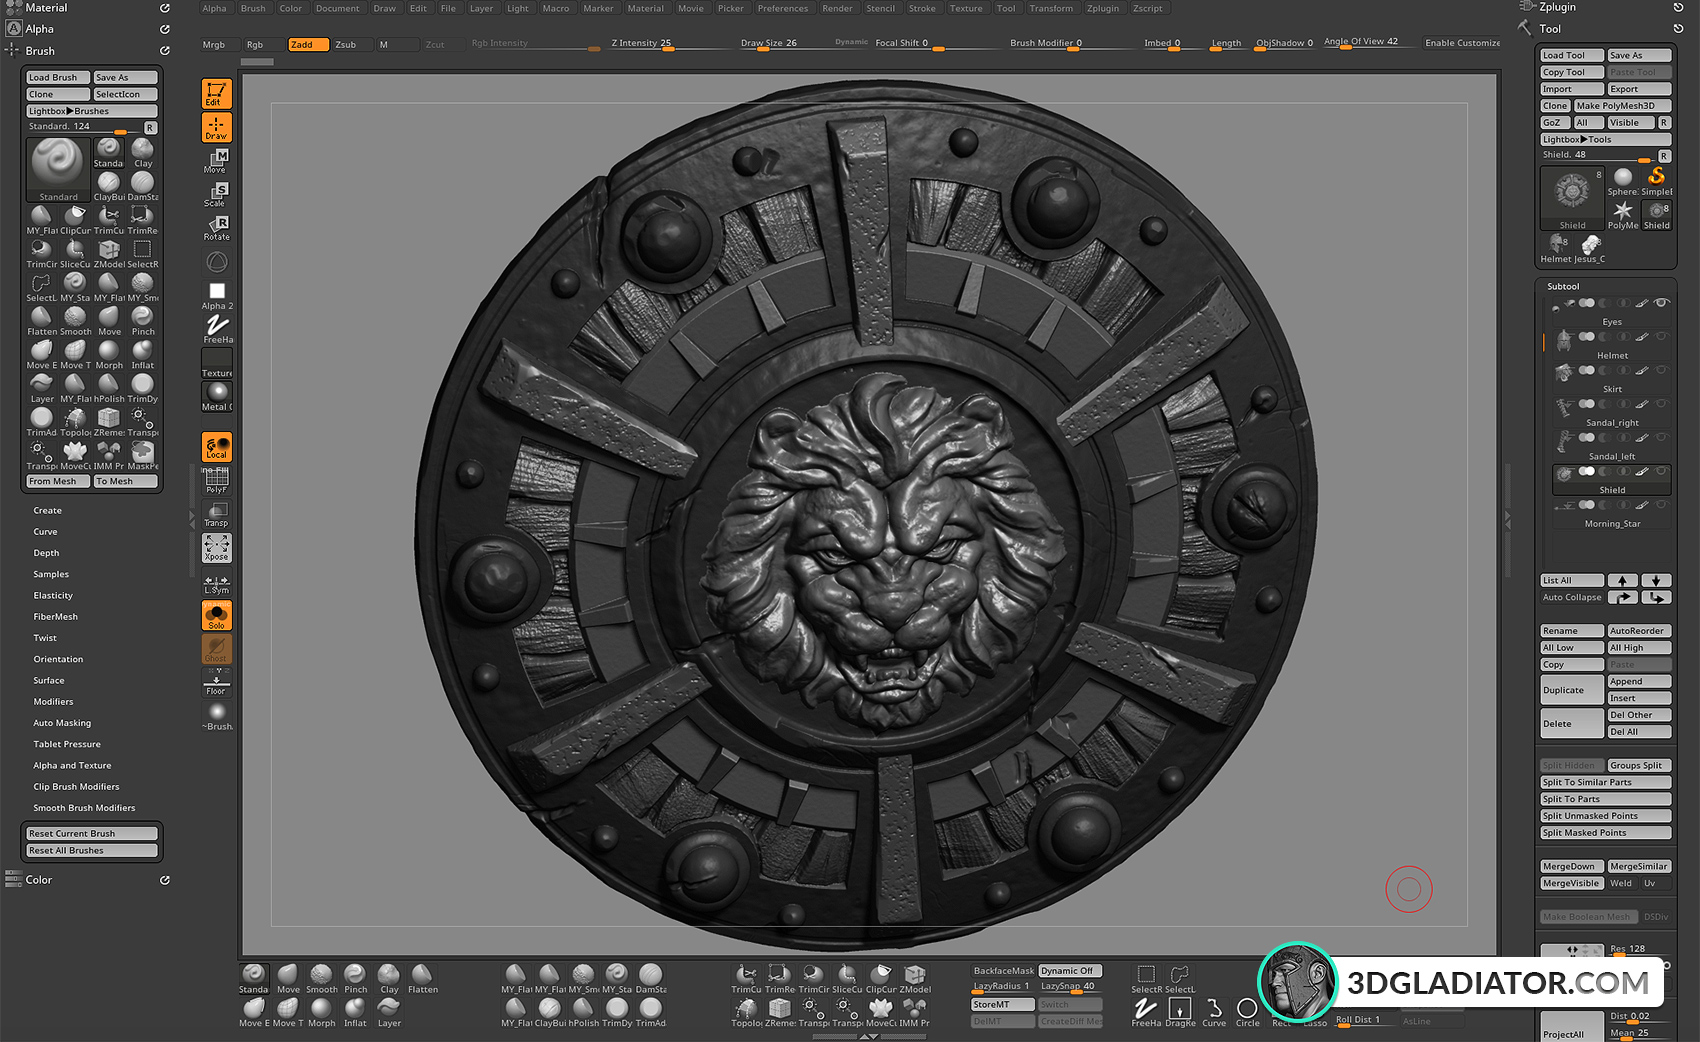This screenshot has width=1700, height=1042.
Task: Toggle L.Sym local symmetry
Action: [216, 583]
